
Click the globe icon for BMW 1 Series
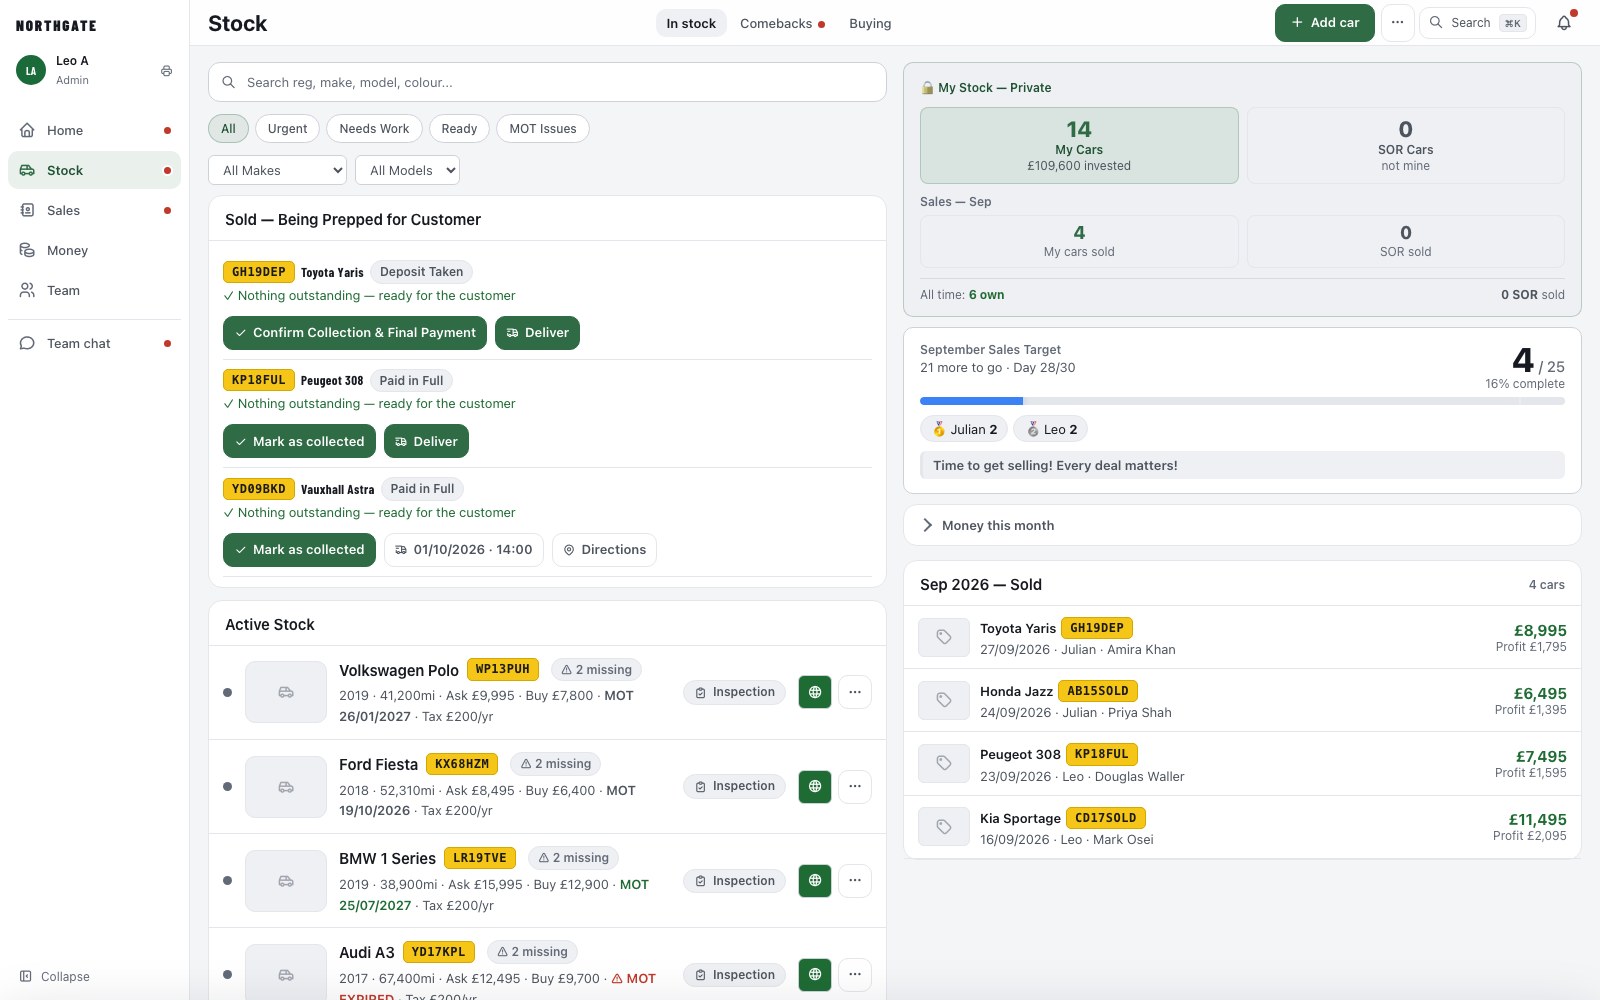(815, 881)
